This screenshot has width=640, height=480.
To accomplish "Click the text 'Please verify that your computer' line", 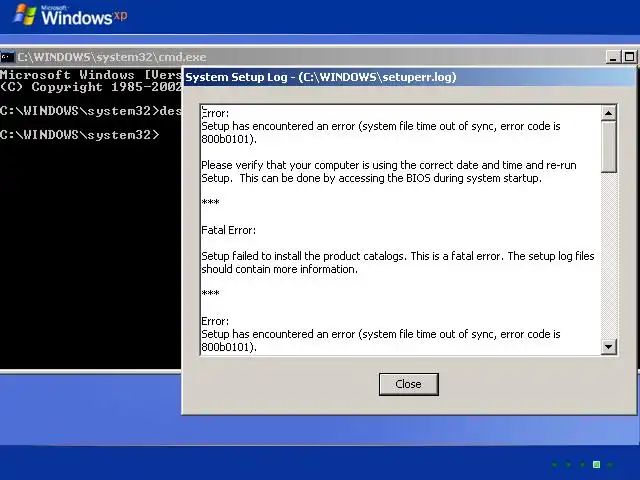I will pos(389,165).
